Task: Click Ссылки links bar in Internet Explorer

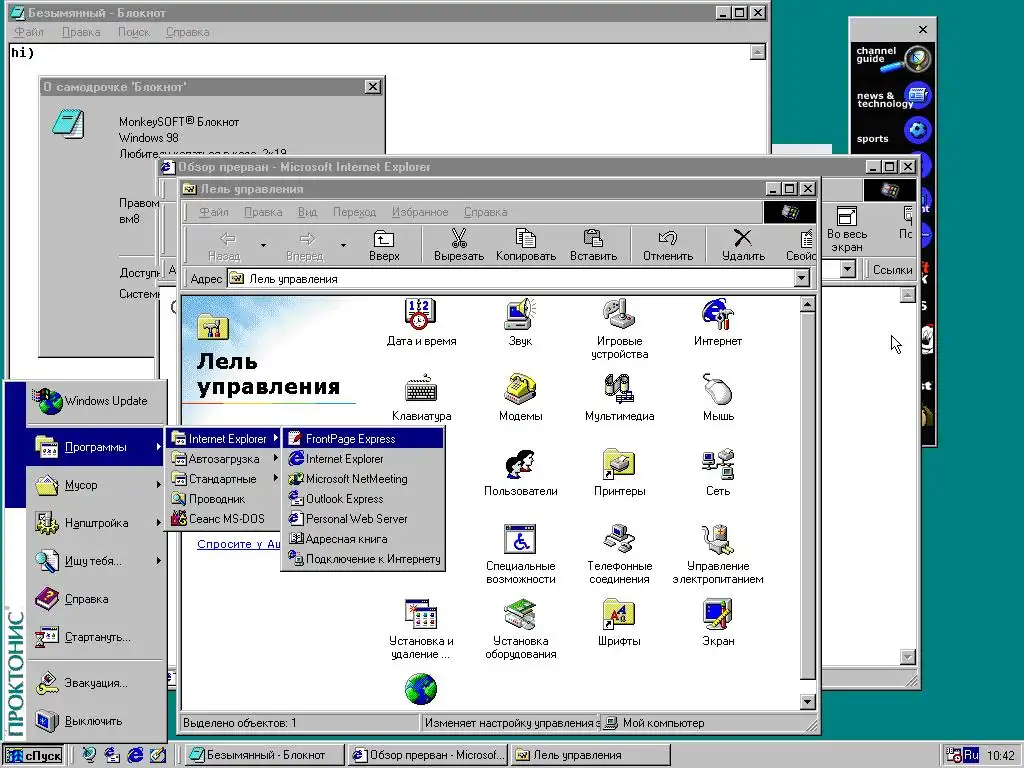Action: (x=892, y=270)
